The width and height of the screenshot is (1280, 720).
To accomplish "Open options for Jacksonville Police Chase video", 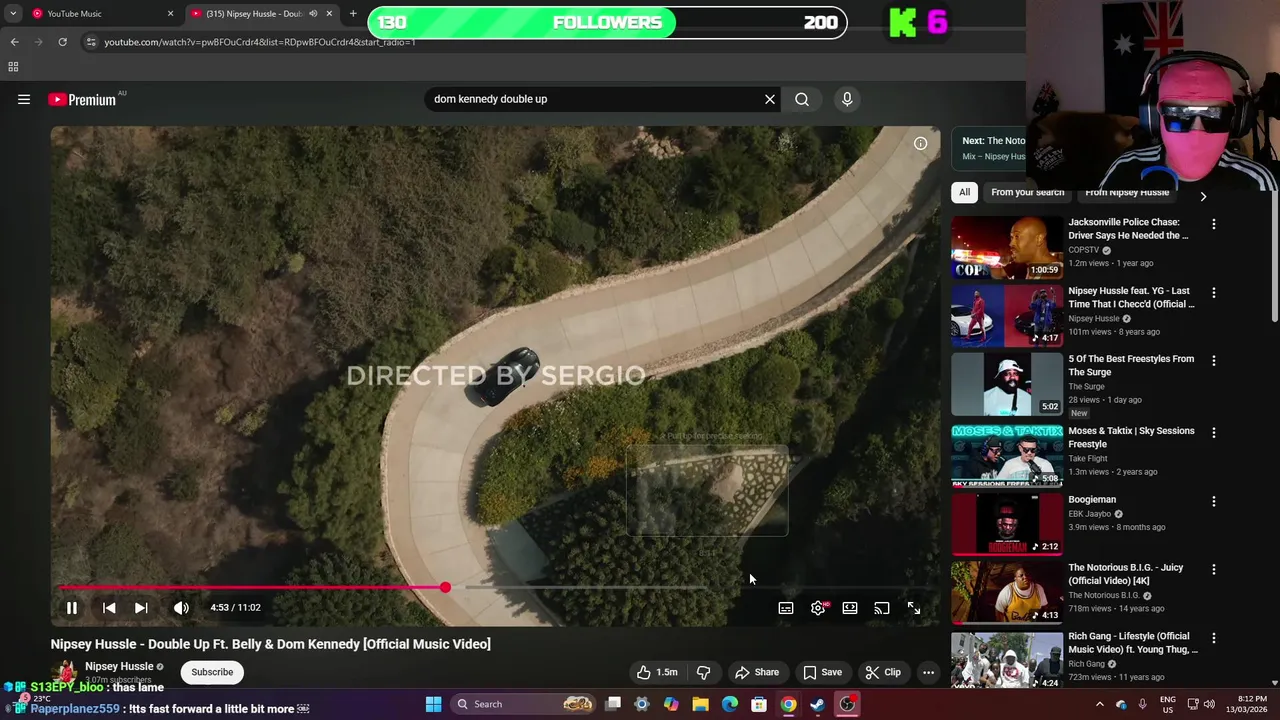I will pyautogui.click(x=1214, y=224).
